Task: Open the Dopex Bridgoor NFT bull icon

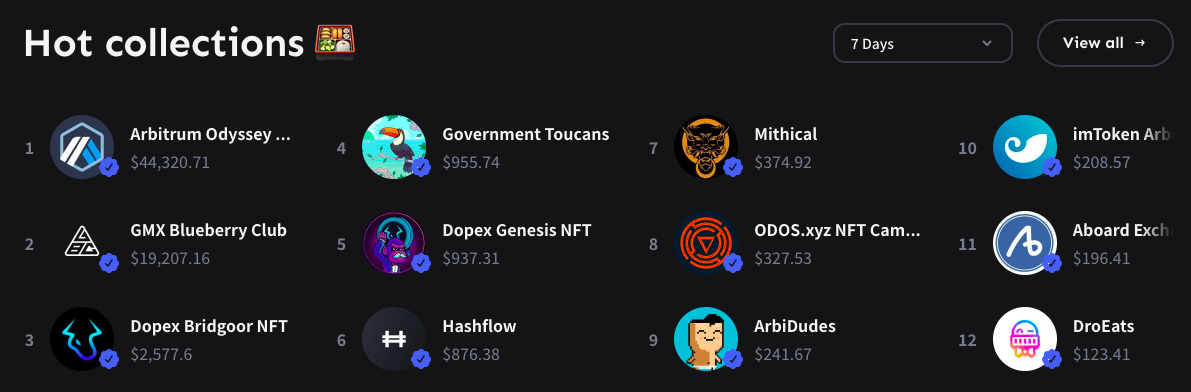Action: click(x=82, y=339)
